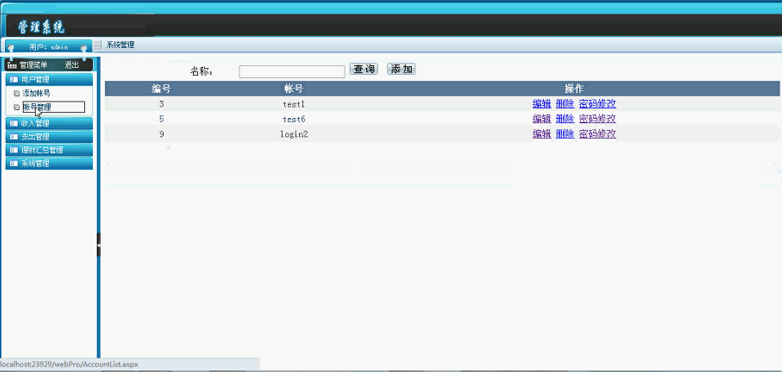Click the page icon next to 帐号管理
Image resolution: width=782 pixels, height=372 pixels.
click(16, 107)
